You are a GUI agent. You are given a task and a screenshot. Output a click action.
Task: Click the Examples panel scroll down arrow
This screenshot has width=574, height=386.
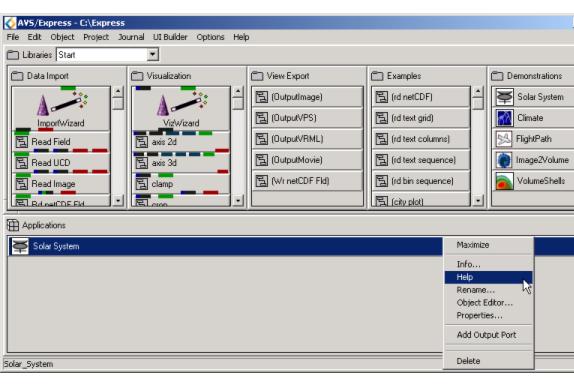click(x=478, y=201)
